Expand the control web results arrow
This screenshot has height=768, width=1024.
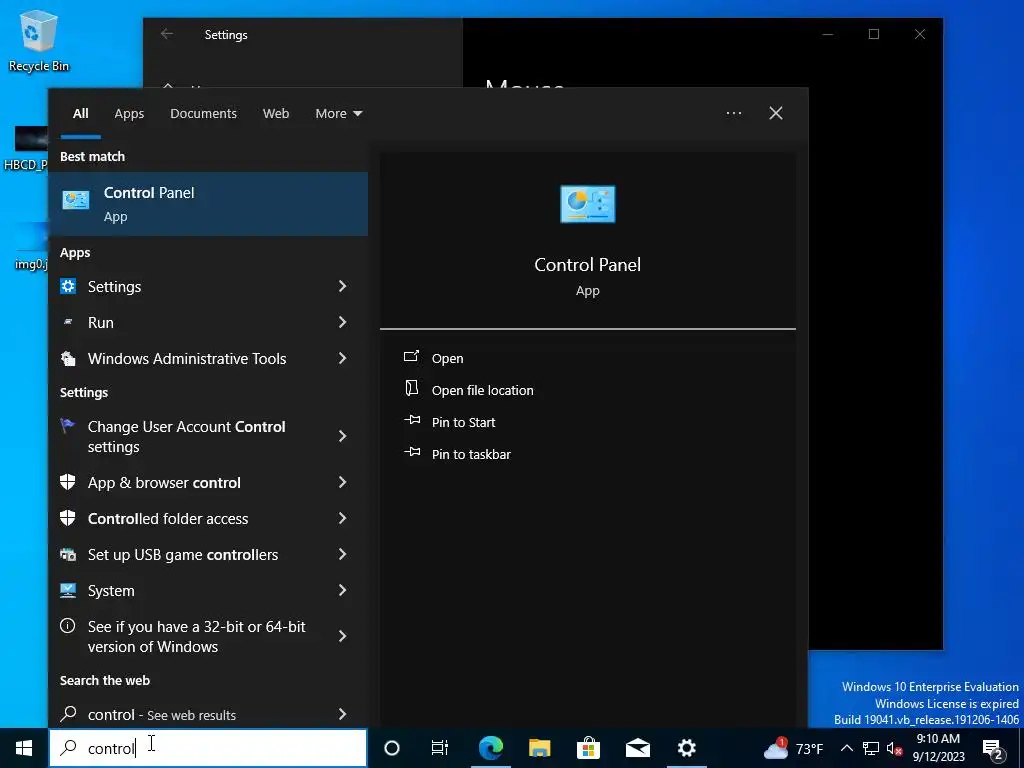(342, 714)
